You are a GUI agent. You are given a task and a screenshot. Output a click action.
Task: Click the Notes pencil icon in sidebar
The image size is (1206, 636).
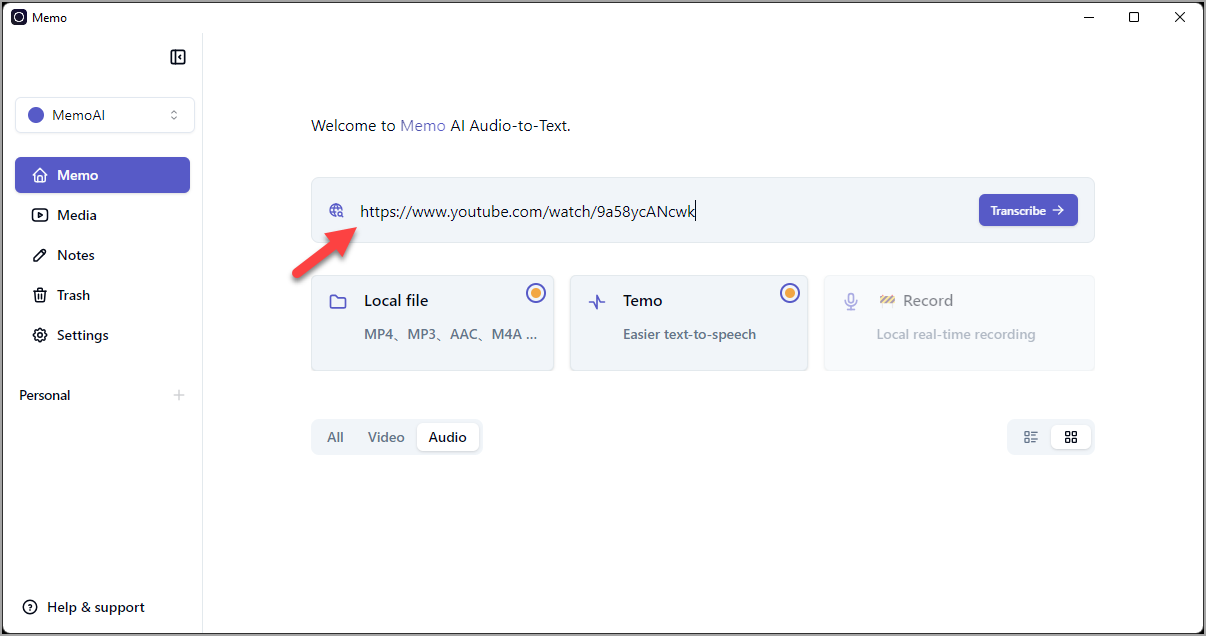[40, 255]
